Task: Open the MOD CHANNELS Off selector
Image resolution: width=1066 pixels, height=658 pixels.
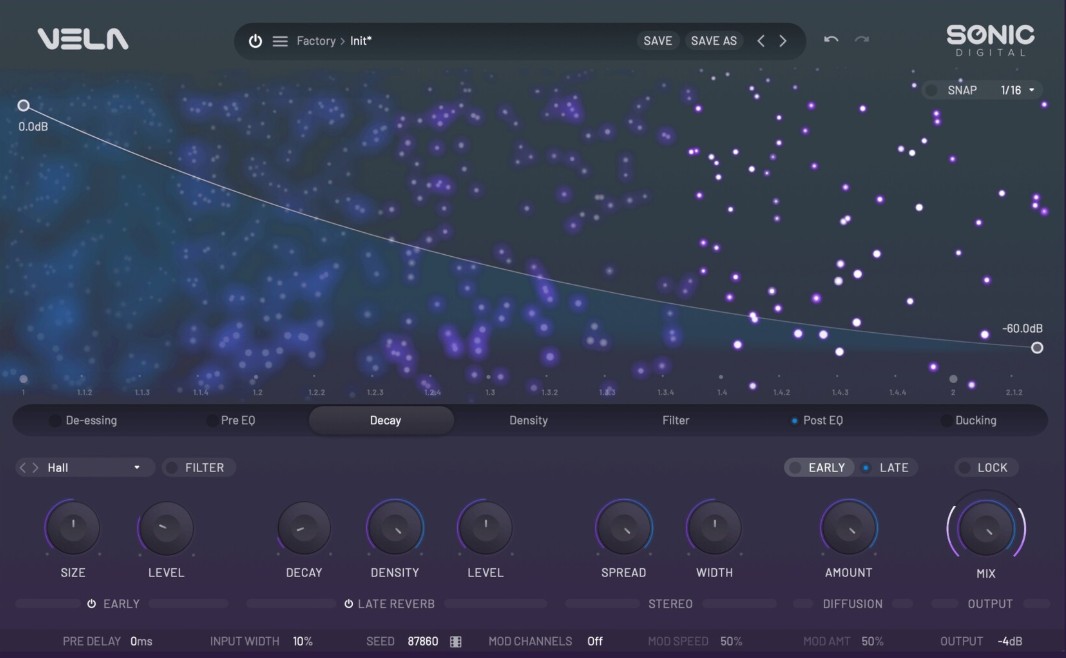Action: pyautogui.click(x=596, y=641)
